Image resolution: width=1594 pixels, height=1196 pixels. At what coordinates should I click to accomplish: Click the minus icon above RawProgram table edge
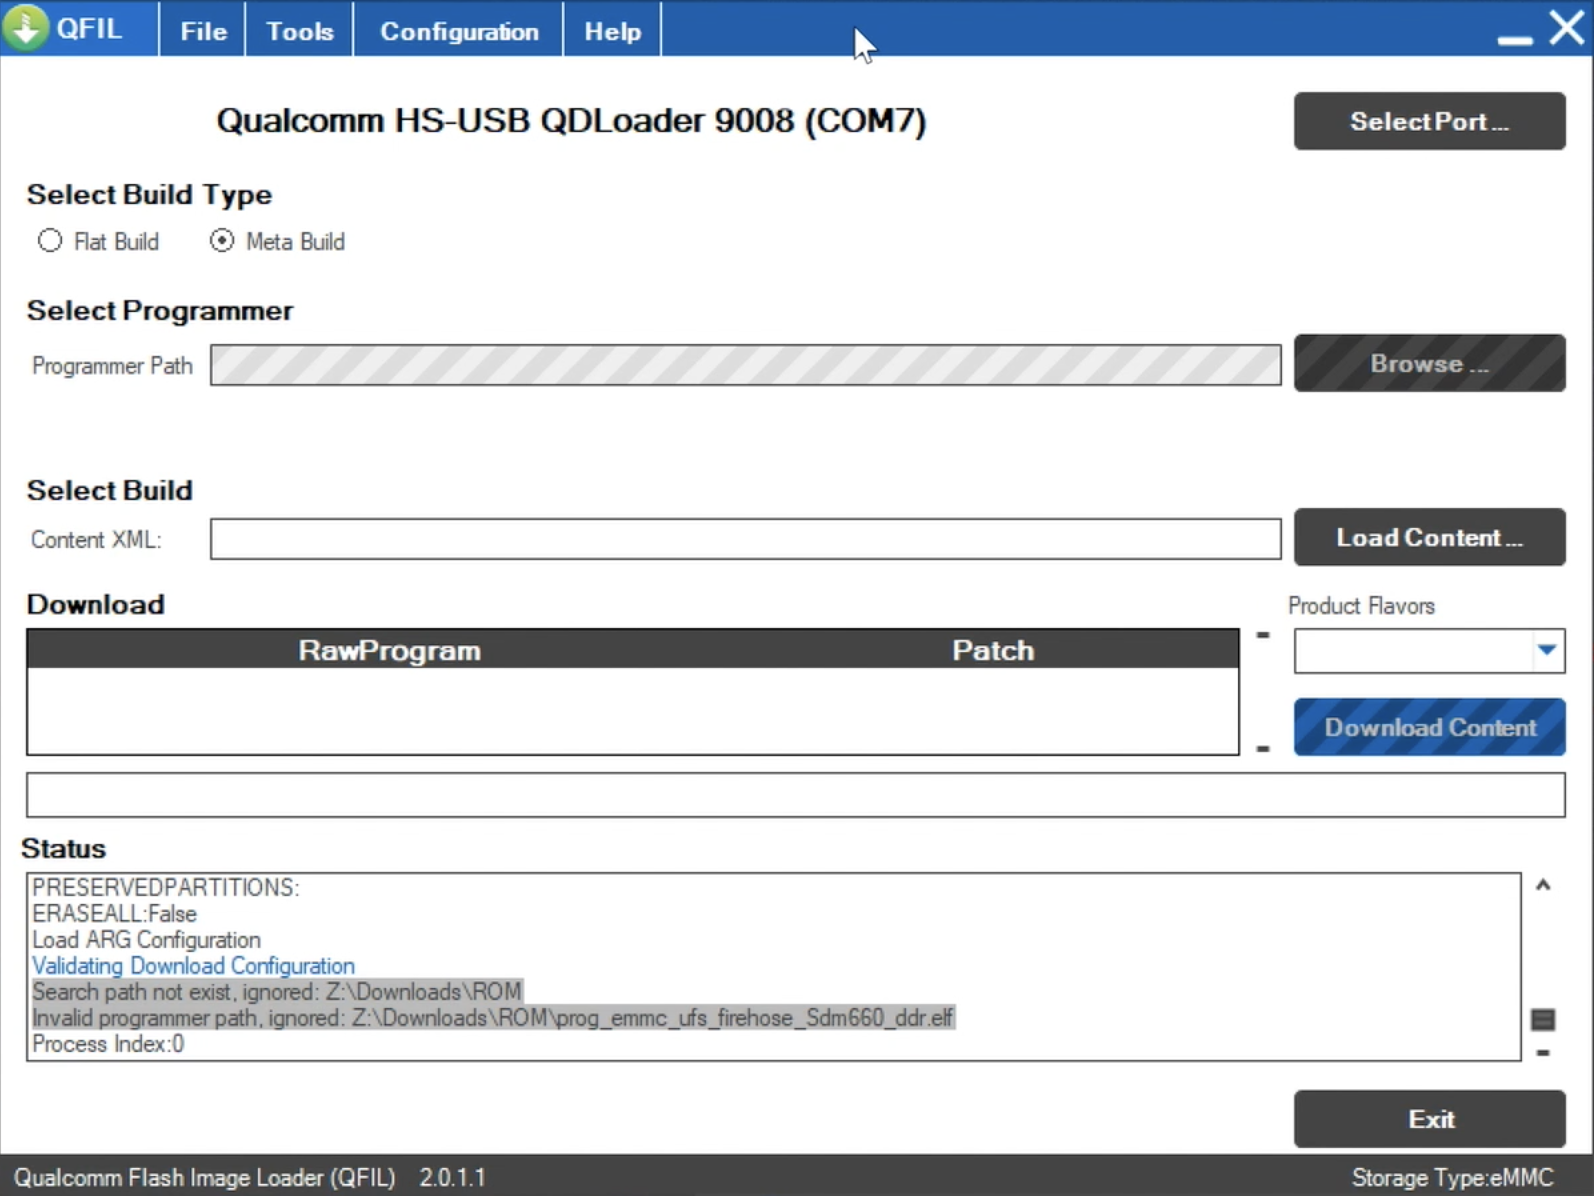pos(1263,635)
